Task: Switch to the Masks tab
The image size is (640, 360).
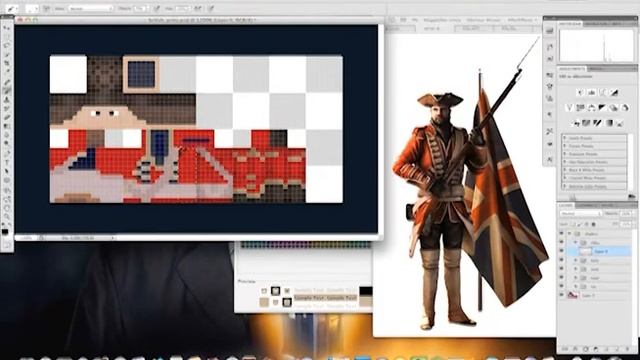Action: click(x=596, y=69)
